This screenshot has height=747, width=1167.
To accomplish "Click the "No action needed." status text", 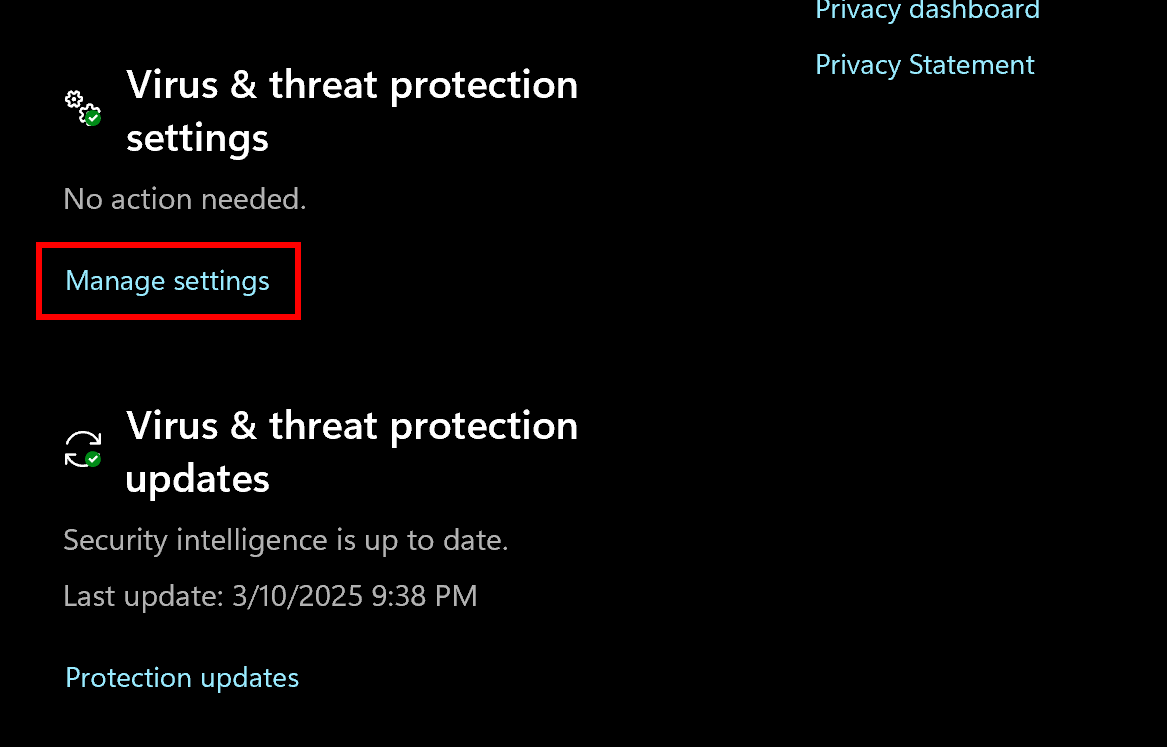I will (x=184, y=199).
